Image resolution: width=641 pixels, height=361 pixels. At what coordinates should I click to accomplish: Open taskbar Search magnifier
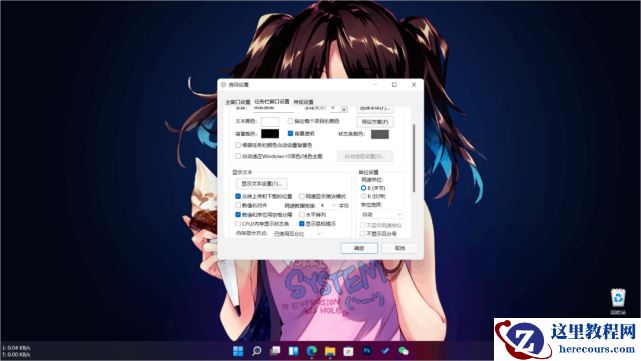tap(256, 351)
